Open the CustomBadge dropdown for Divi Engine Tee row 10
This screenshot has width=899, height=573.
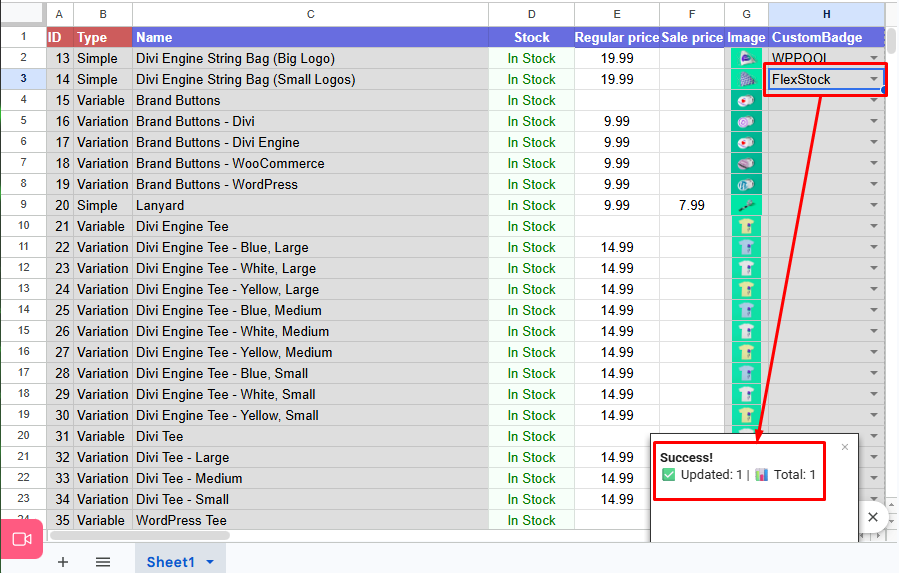[874, 226]
